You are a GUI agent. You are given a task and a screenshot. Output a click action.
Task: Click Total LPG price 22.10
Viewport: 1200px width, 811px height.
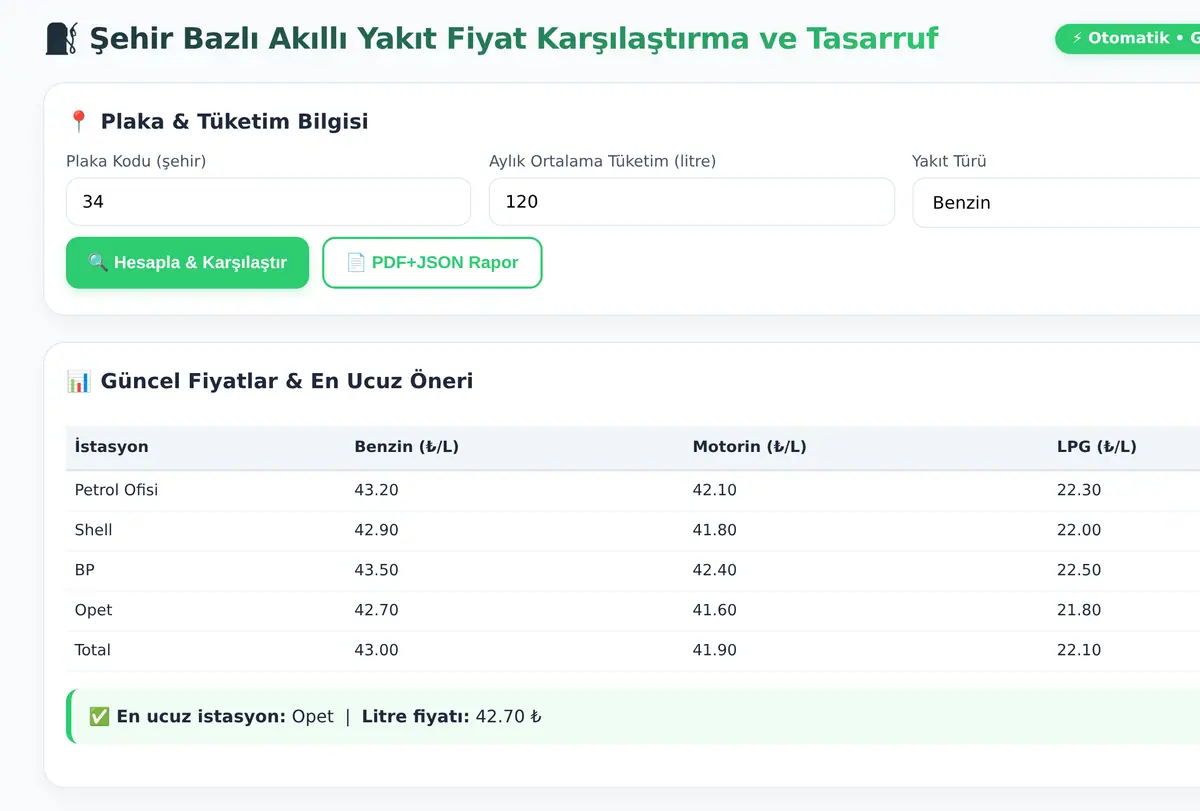(x=1079, y=650)
